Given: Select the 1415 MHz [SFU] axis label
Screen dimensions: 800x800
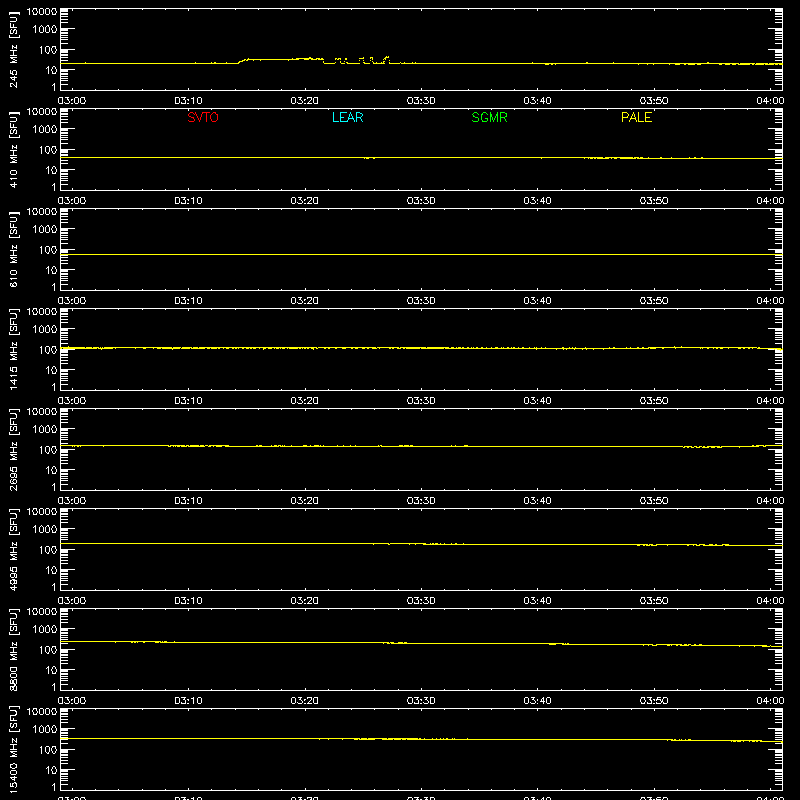Looking at the screenshot, I should [13, 349].
